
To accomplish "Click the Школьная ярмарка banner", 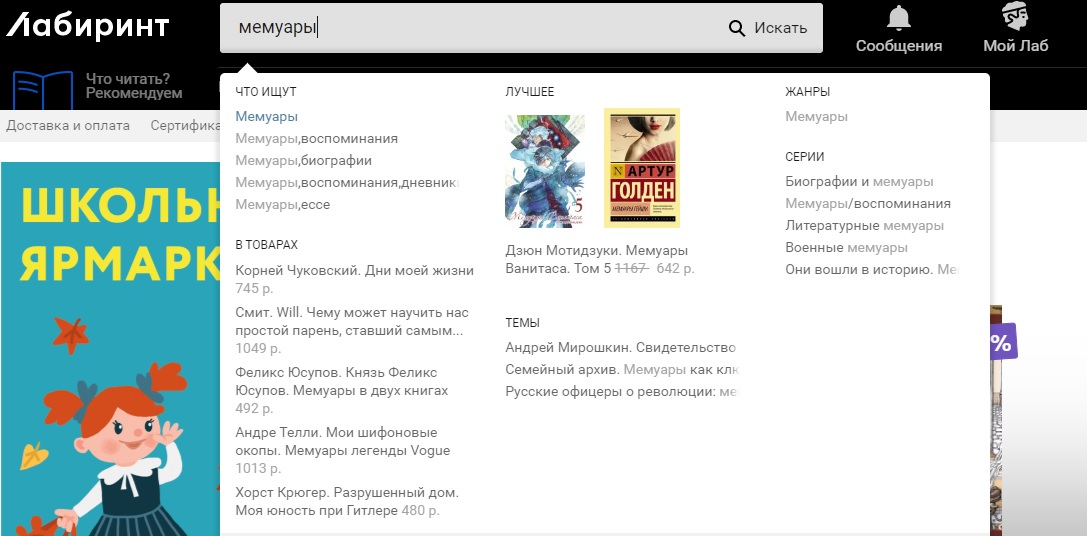I will (x=110, y=349).
